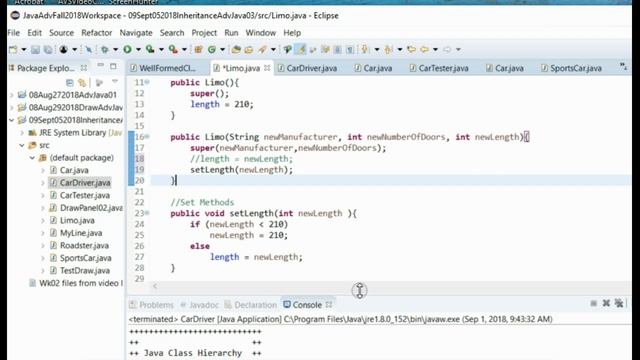This screenshot has height=360, width=640.
Task: Click the Previous Annotation arrow icon
Action: point(388,49)
